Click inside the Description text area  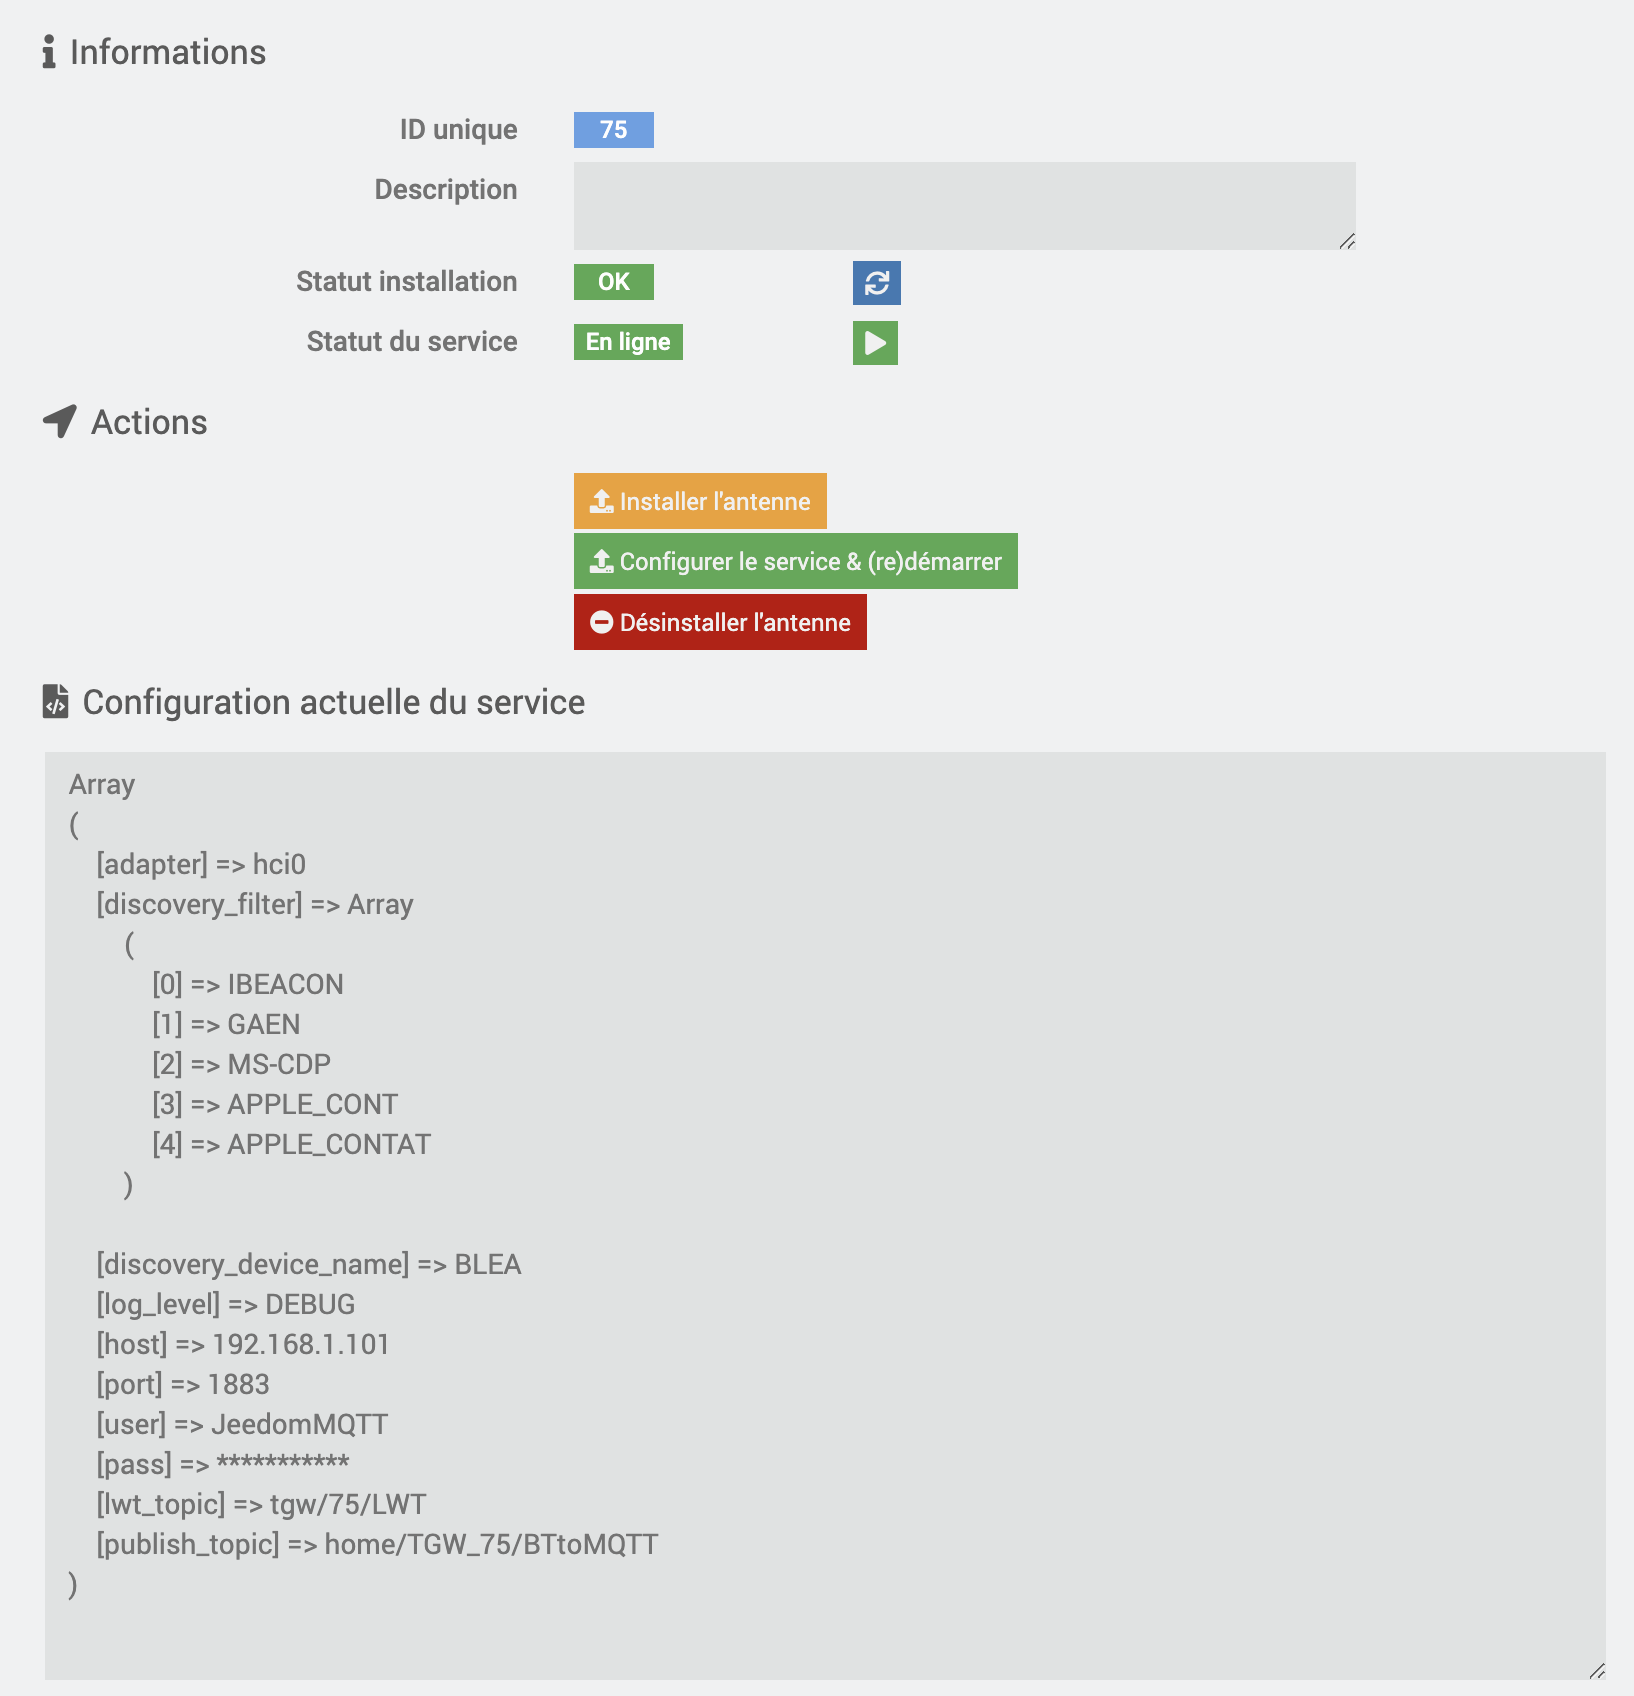click(964, 206)
